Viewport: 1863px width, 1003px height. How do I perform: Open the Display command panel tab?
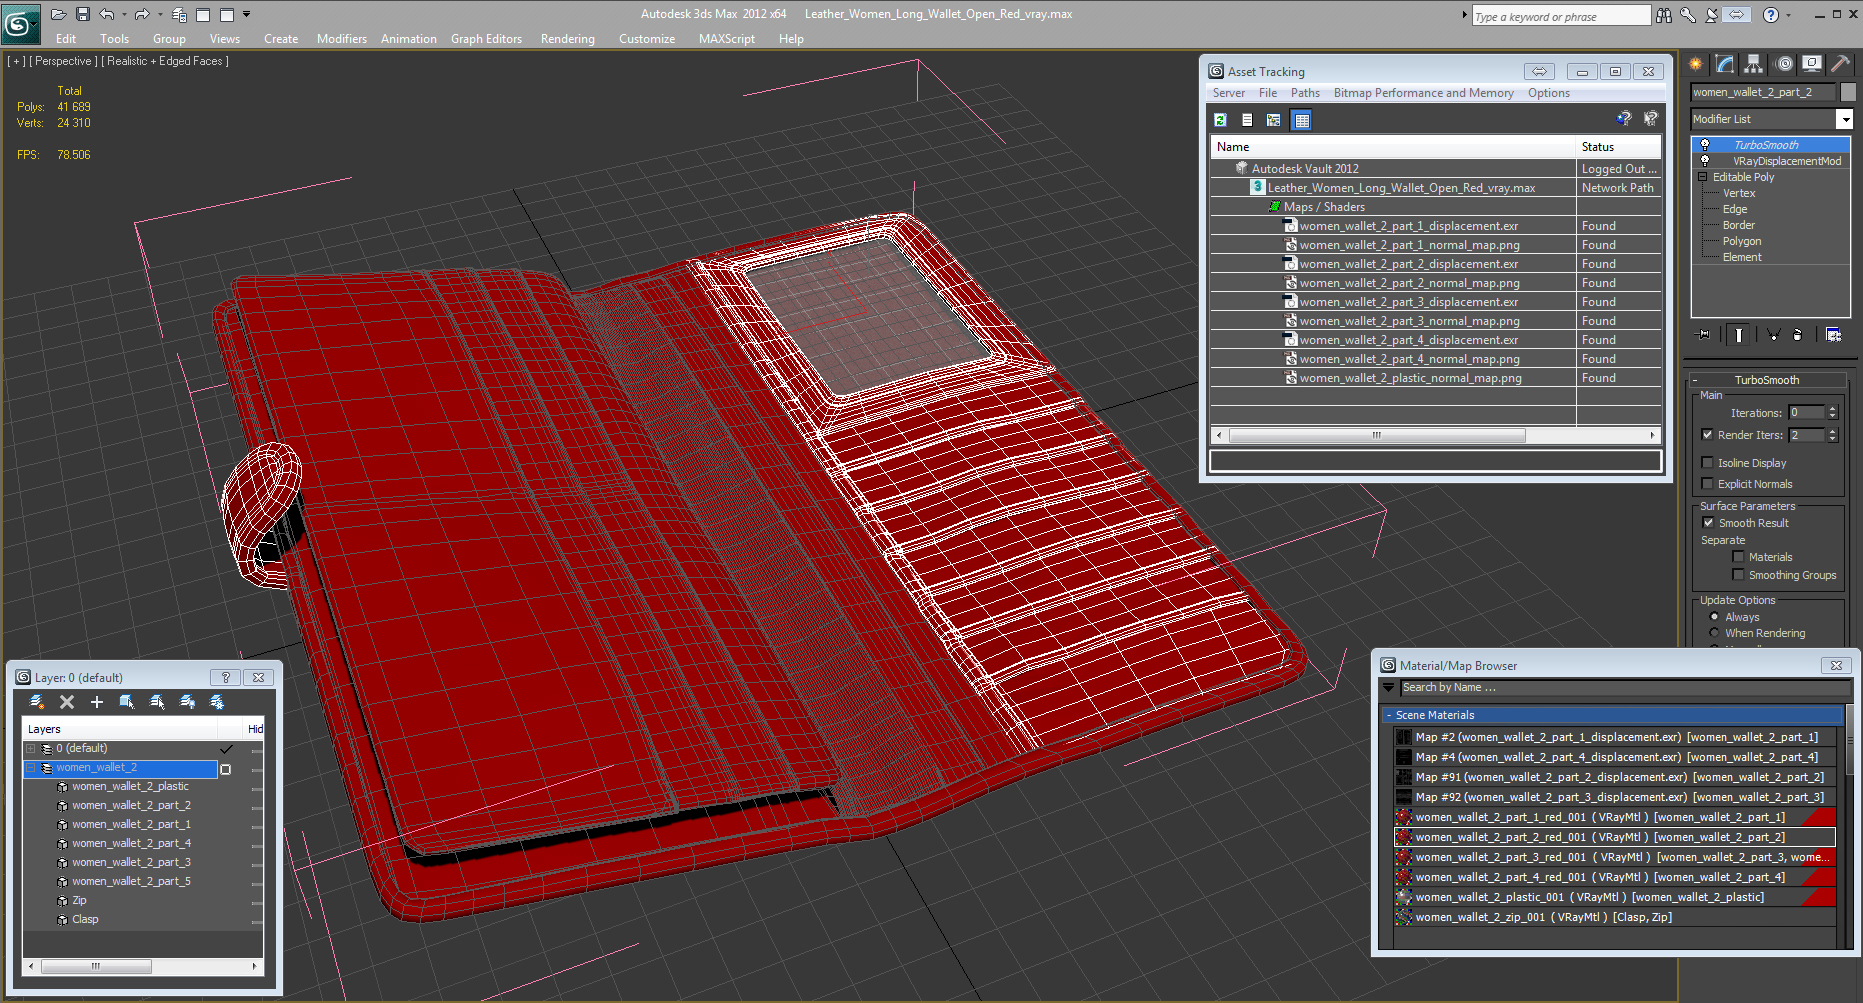tap(1811, 64)
